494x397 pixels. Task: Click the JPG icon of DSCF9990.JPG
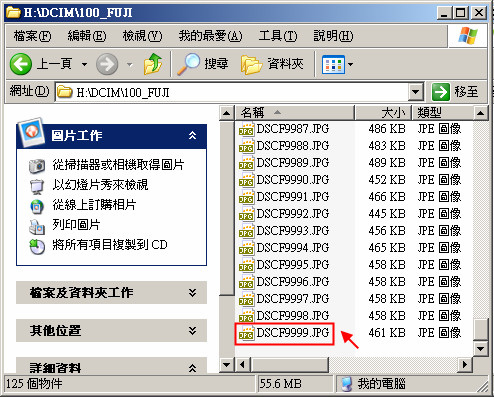(246, 180)
